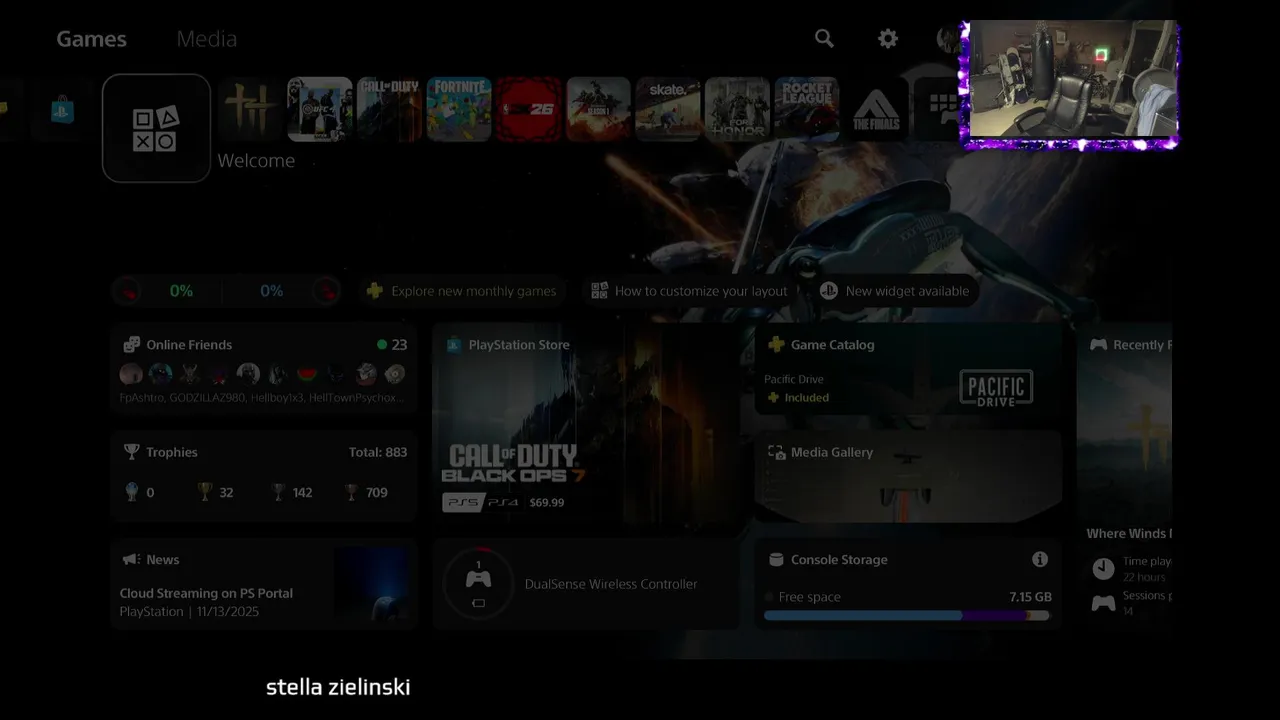This screenshot has width=1280, height=720.
Task: Click the controller battery icon
Action: (478, 602)
